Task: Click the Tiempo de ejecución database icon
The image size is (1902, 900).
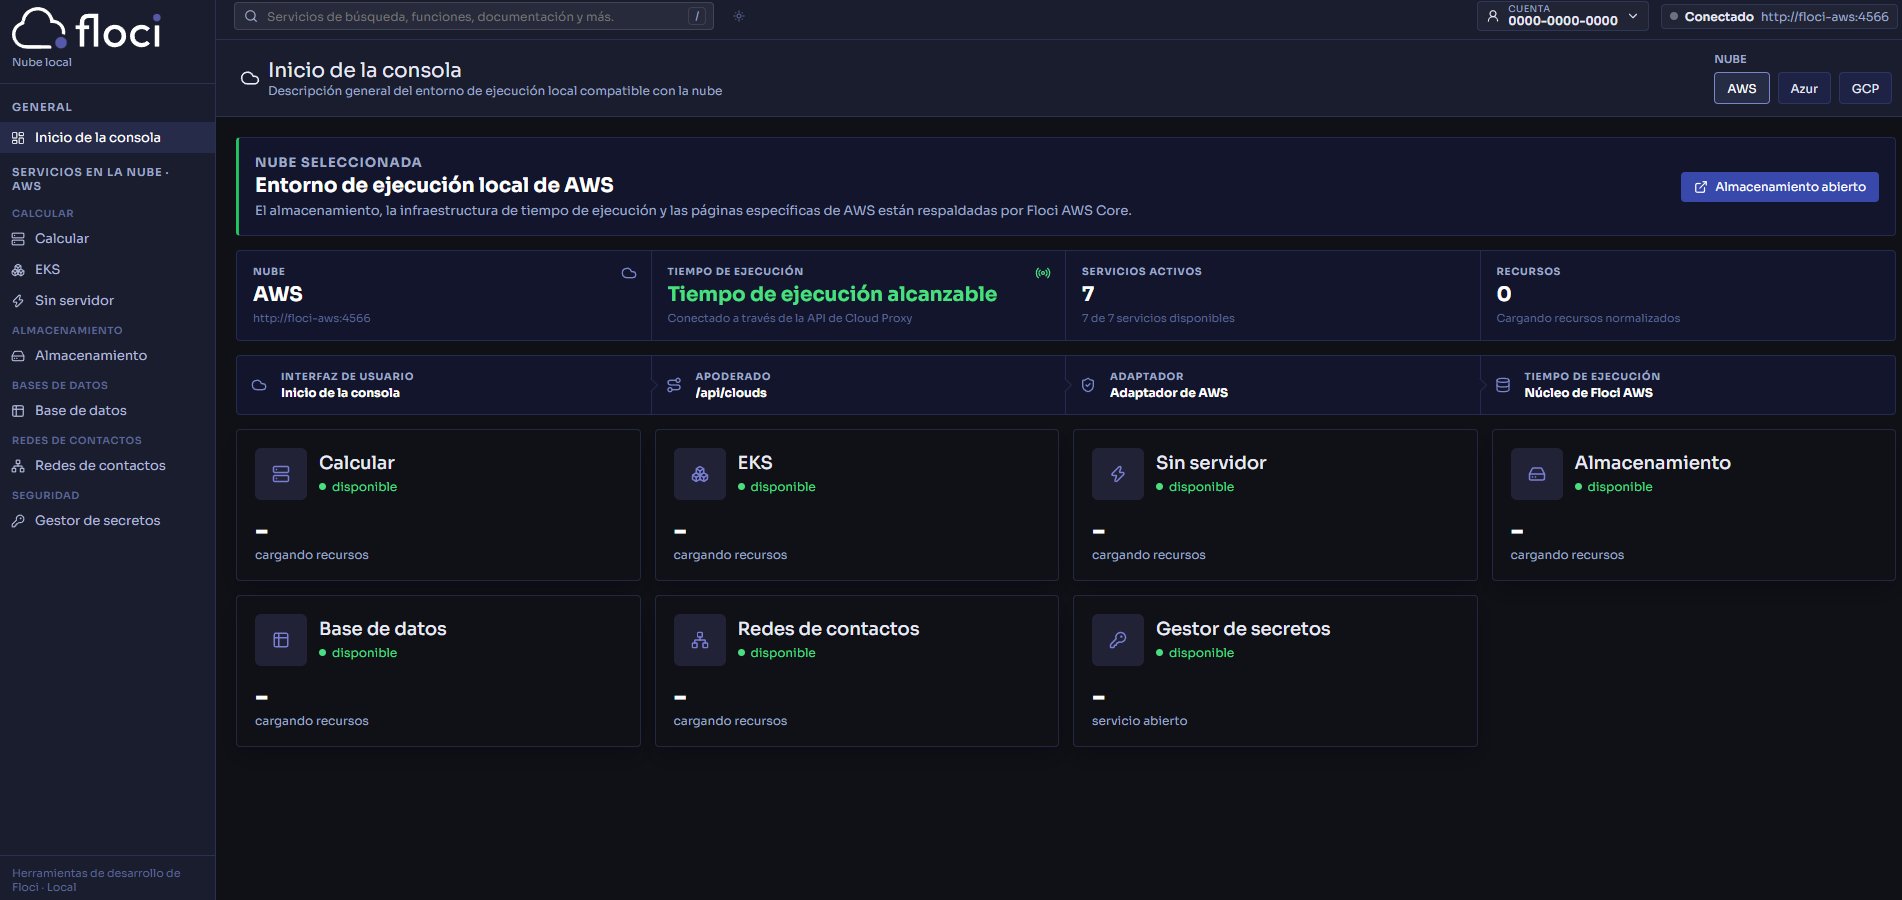Action: (x=1503, y=385)
